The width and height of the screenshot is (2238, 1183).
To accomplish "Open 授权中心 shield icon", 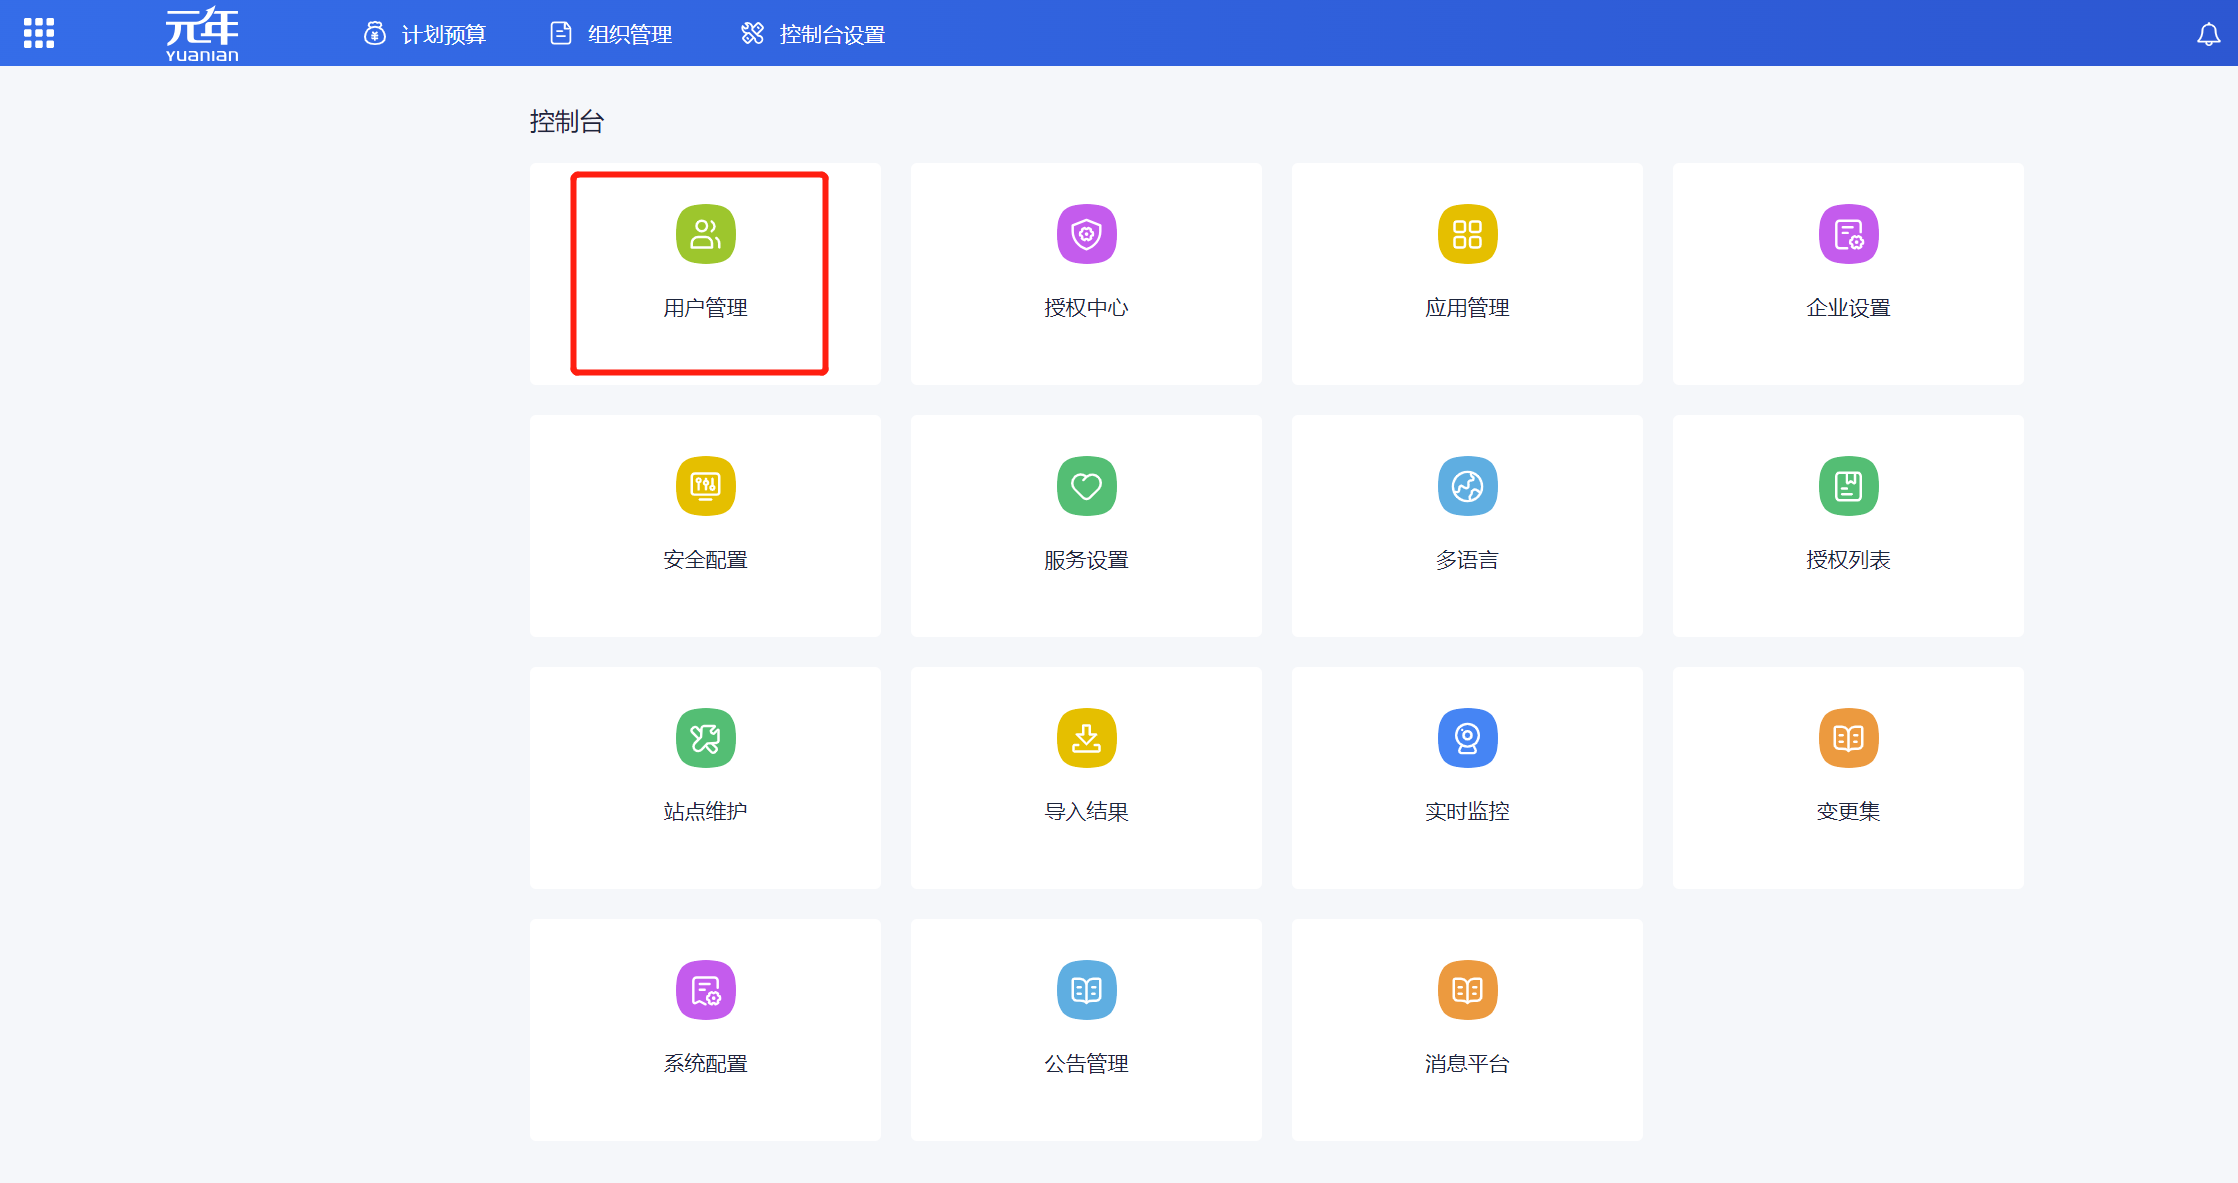I will coord(1086,235).
